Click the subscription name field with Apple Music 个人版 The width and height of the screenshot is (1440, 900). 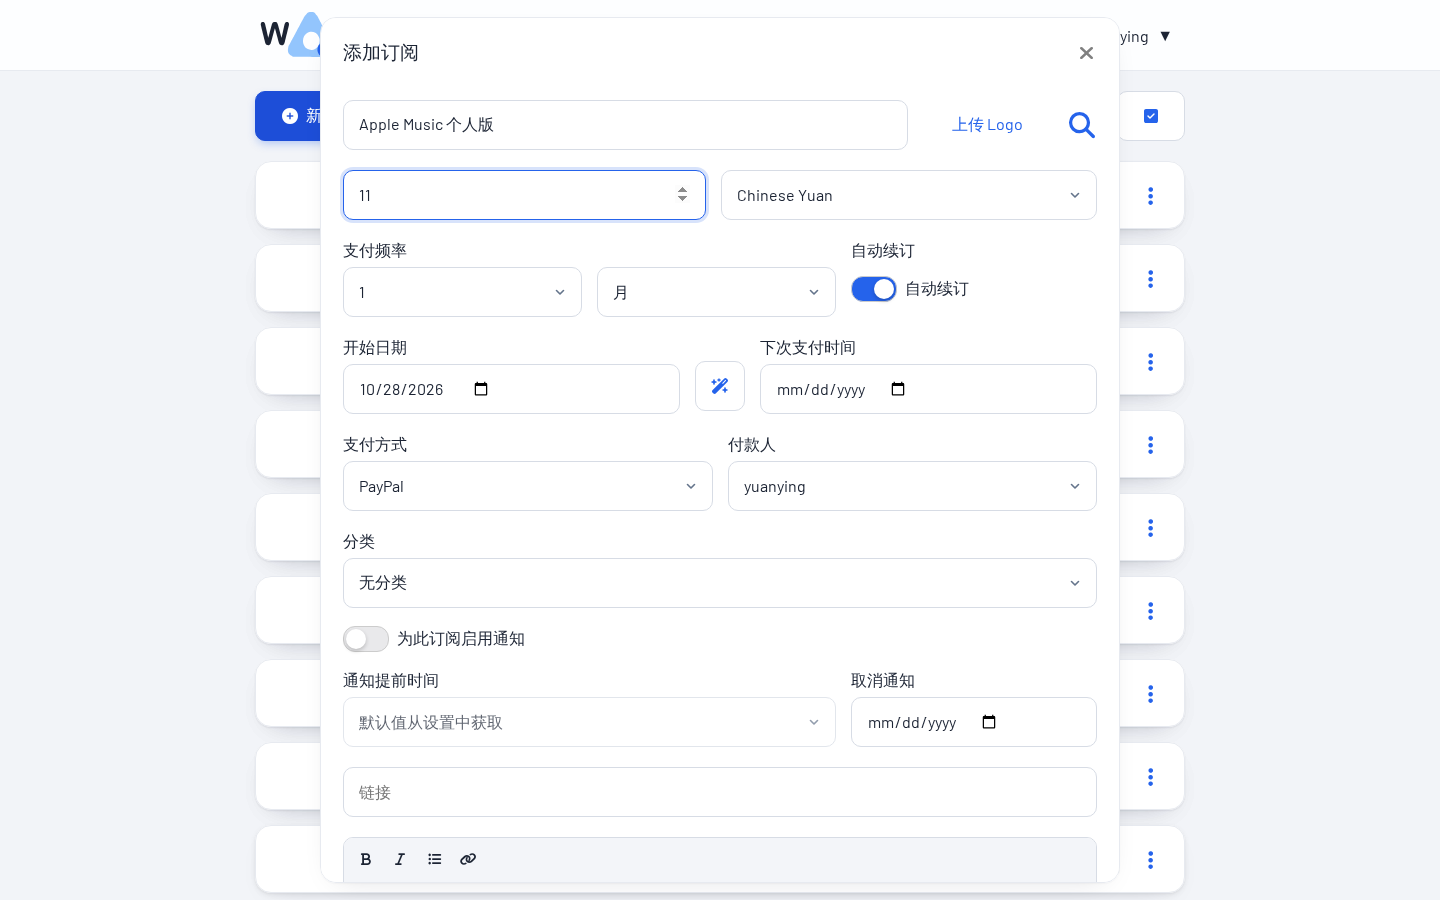pos(625,125)
